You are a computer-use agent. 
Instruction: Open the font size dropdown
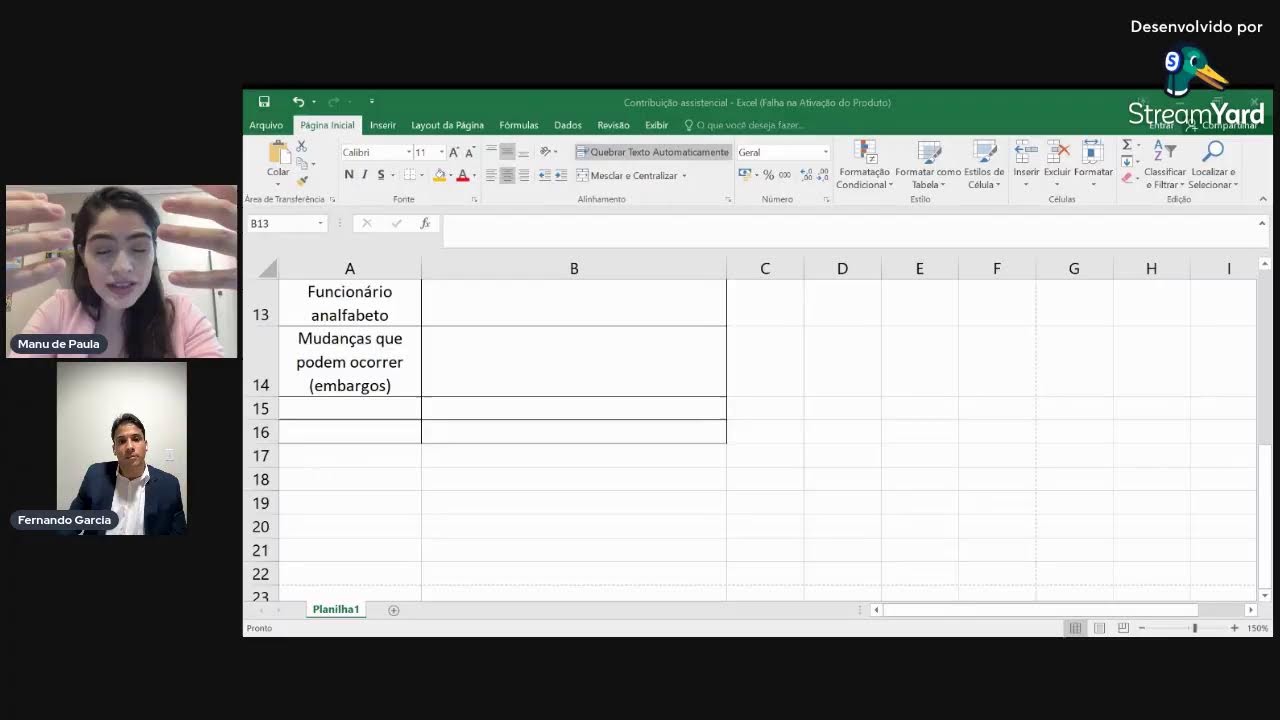tap(441, 152)
